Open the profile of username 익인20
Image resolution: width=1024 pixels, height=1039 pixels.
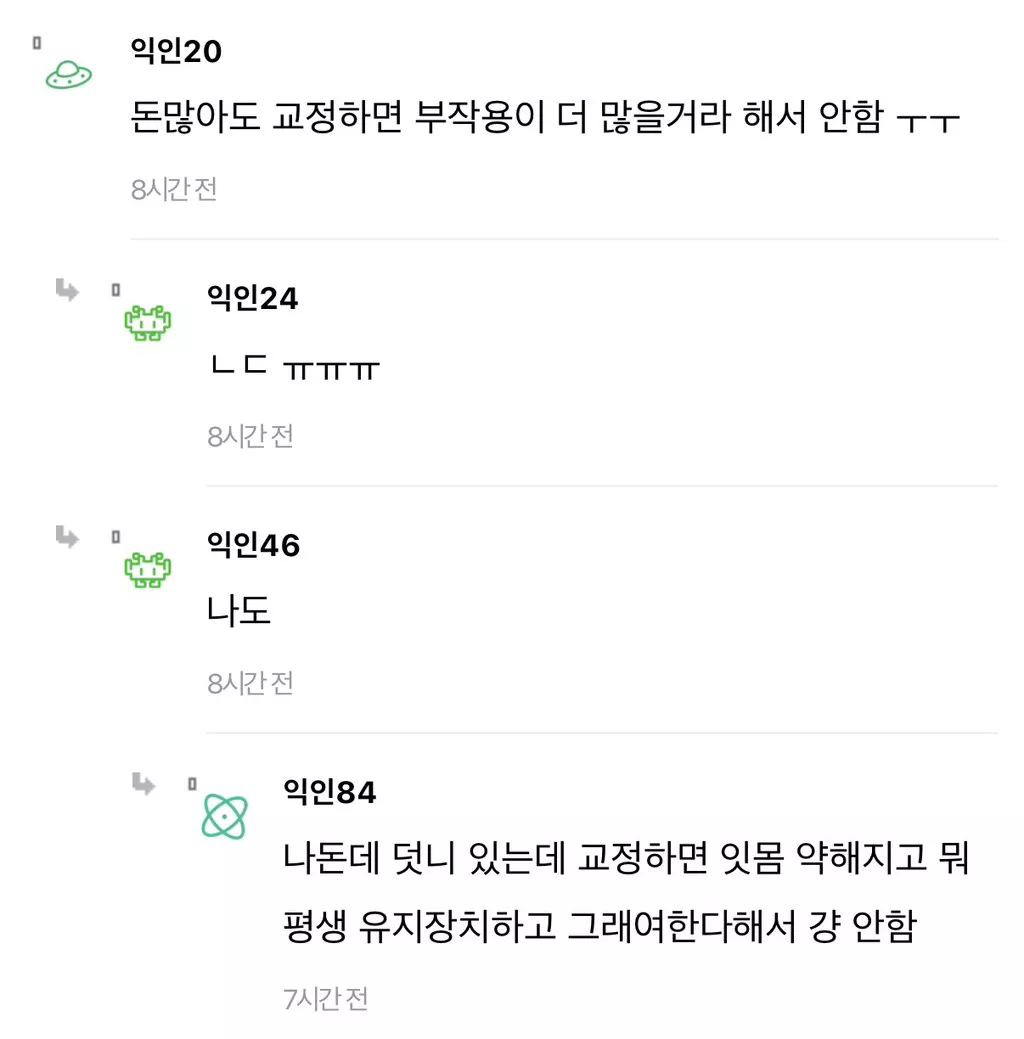point(176,50)
